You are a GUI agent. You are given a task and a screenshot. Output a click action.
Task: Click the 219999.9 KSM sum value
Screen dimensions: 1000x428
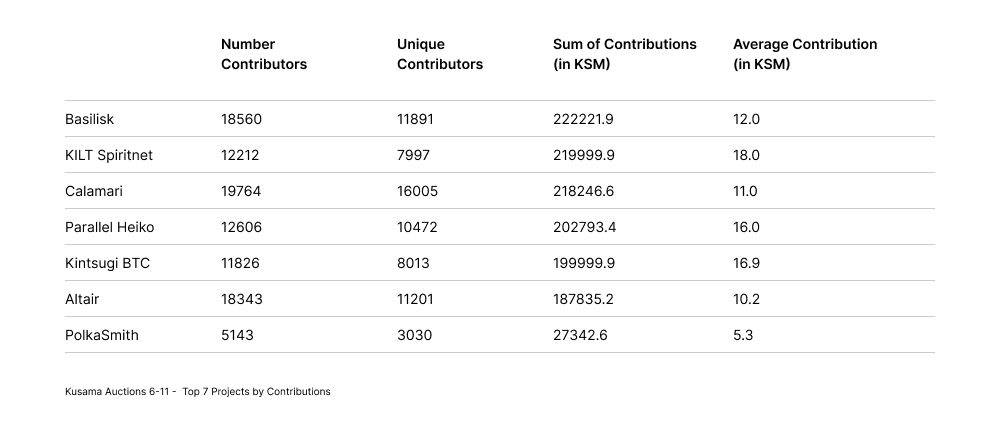coord(584,155)
